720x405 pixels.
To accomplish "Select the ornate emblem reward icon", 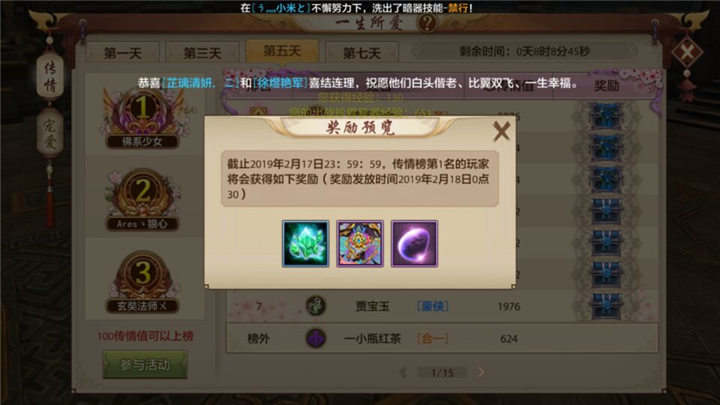I will pos(360,244).
